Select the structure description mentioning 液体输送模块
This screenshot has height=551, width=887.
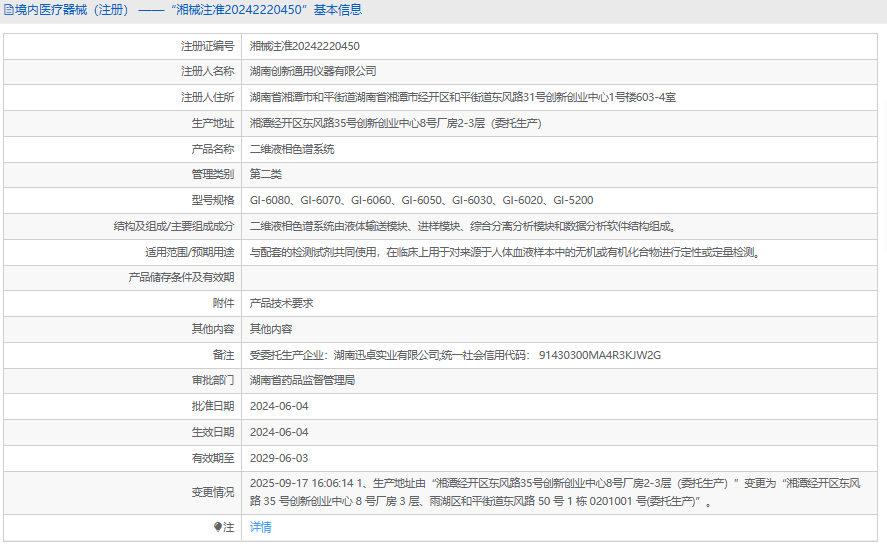(x=464, y=226)
